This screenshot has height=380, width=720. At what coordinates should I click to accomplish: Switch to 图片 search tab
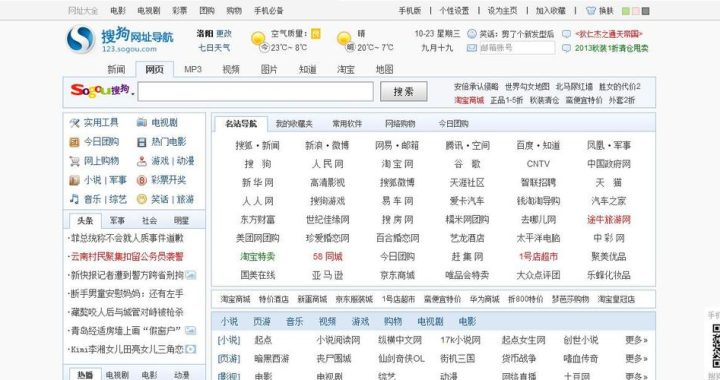(269, 69)
